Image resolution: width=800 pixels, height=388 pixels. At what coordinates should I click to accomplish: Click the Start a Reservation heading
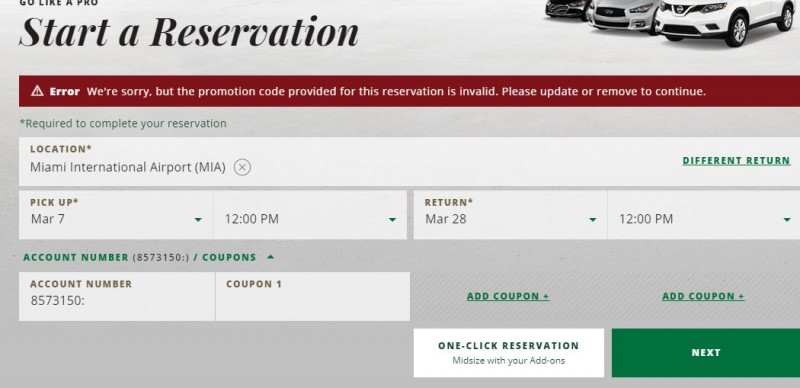(189, 32)
